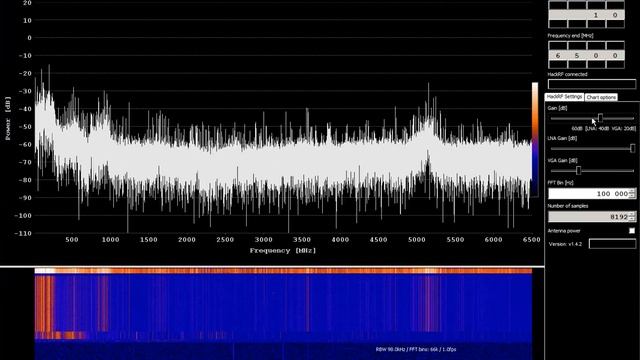Click the Antenna power label
640x360 pixels.
564,231
